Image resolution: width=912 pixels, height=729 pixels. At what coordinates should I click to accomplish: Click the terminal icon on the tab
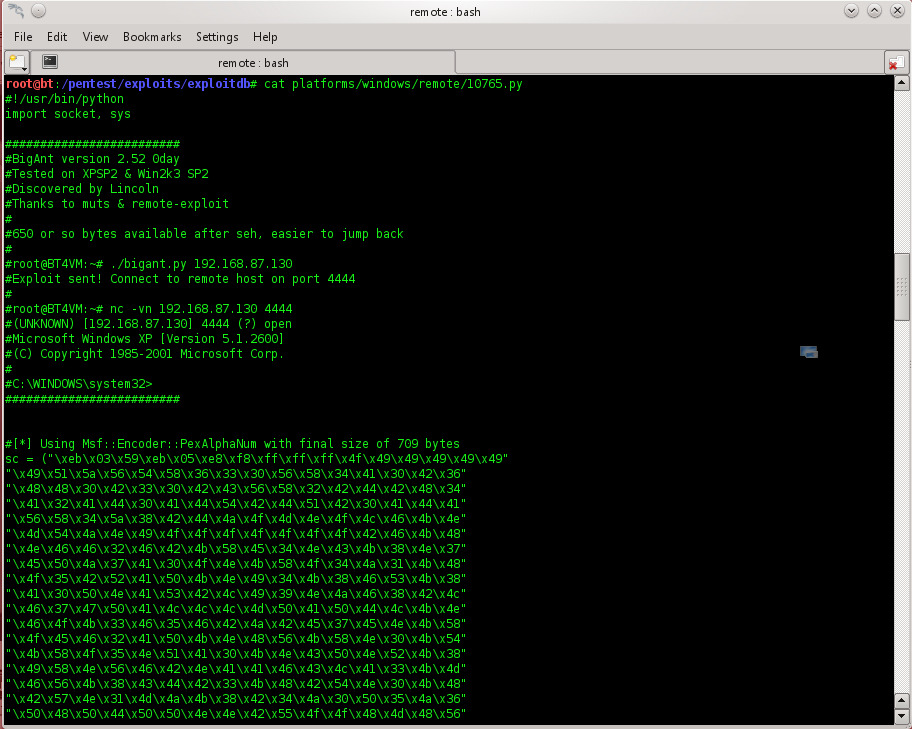tap(50, 62)
